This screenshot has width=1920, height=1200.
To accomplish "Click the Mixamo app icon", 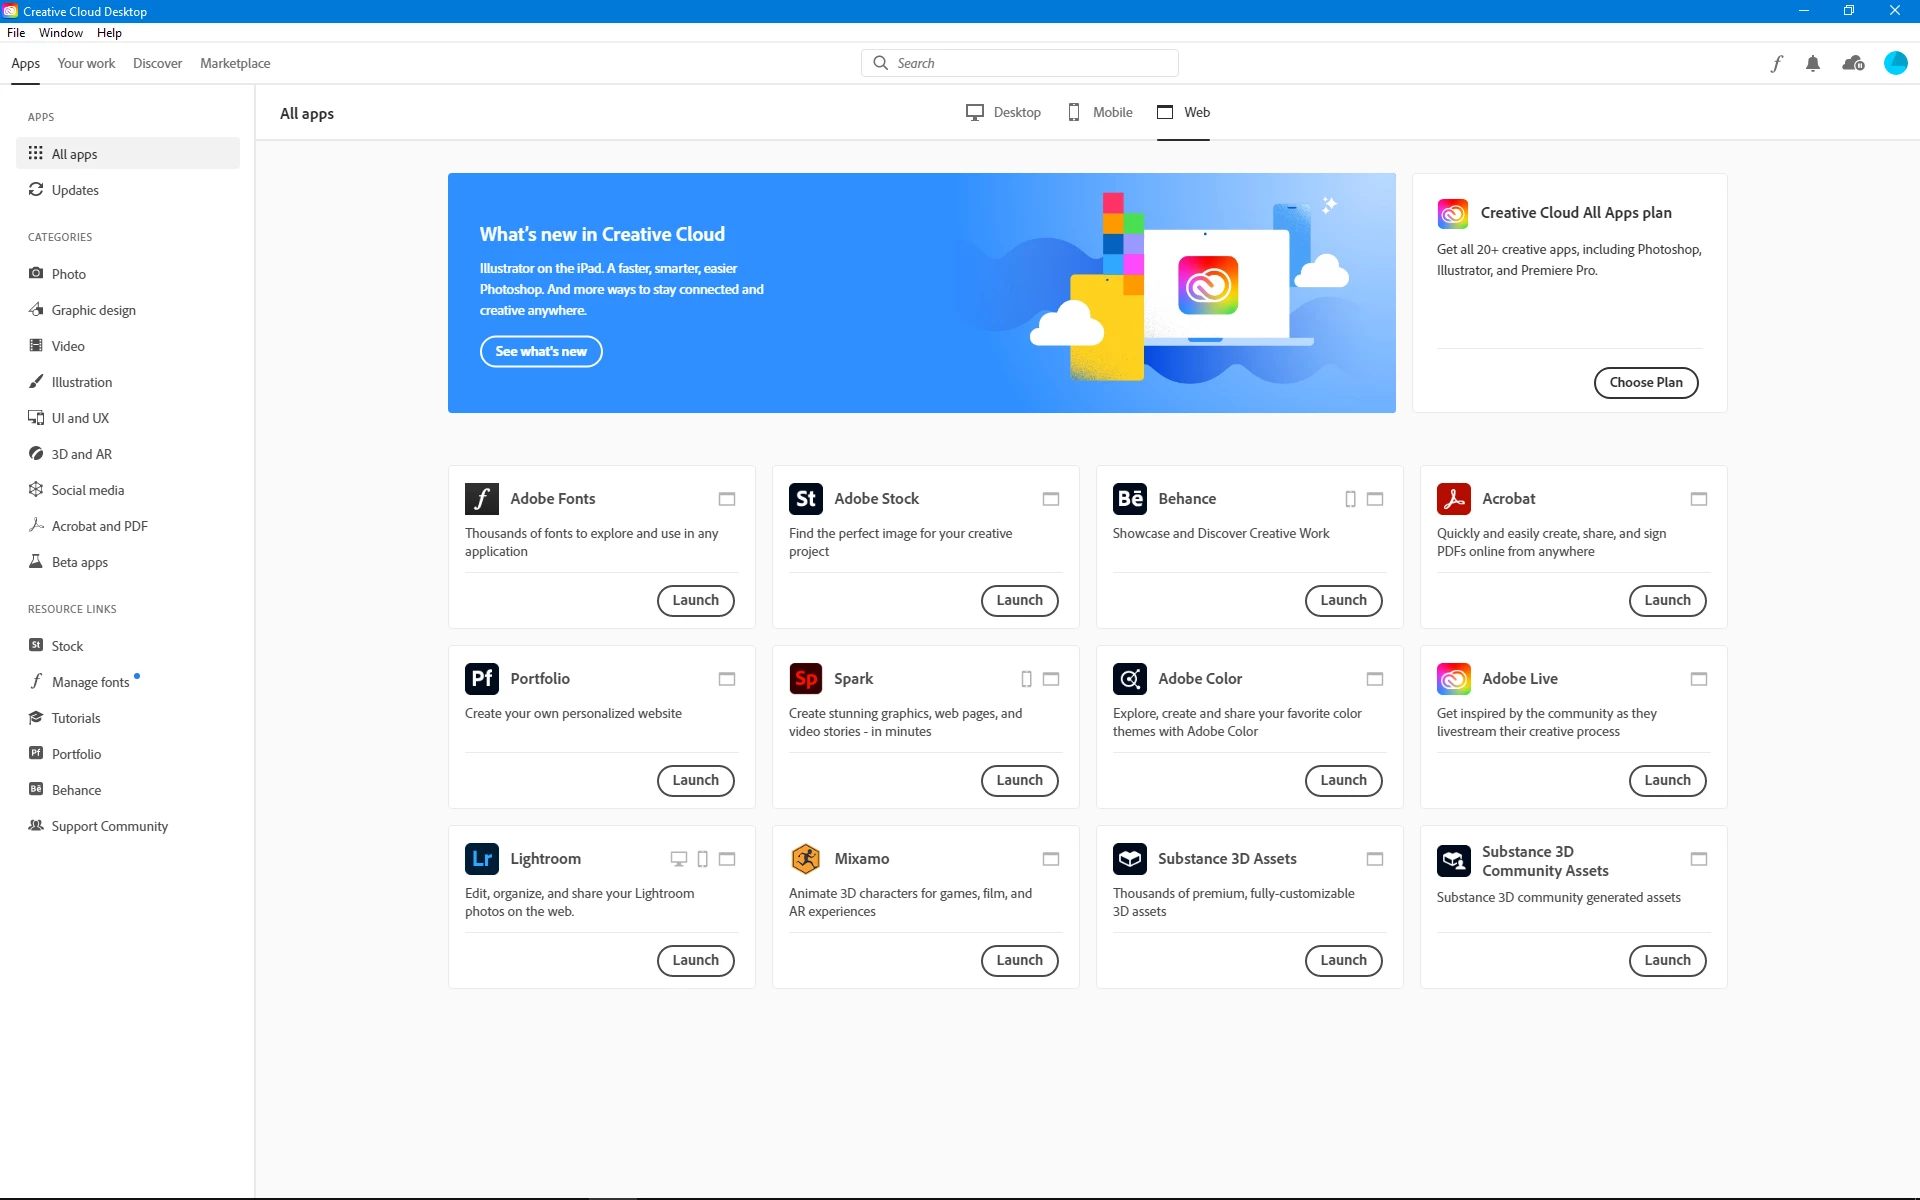I will pos(805,858).
